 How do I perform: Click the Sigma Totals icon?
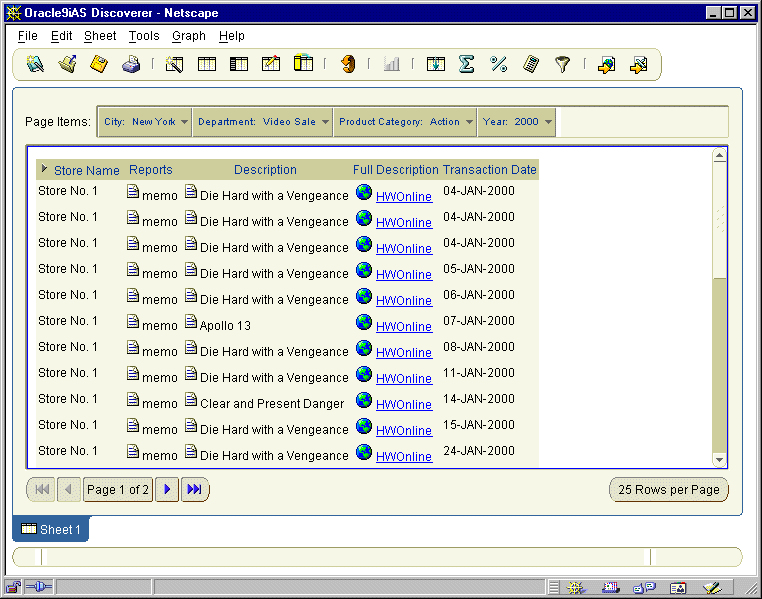[x=467, y=64]
